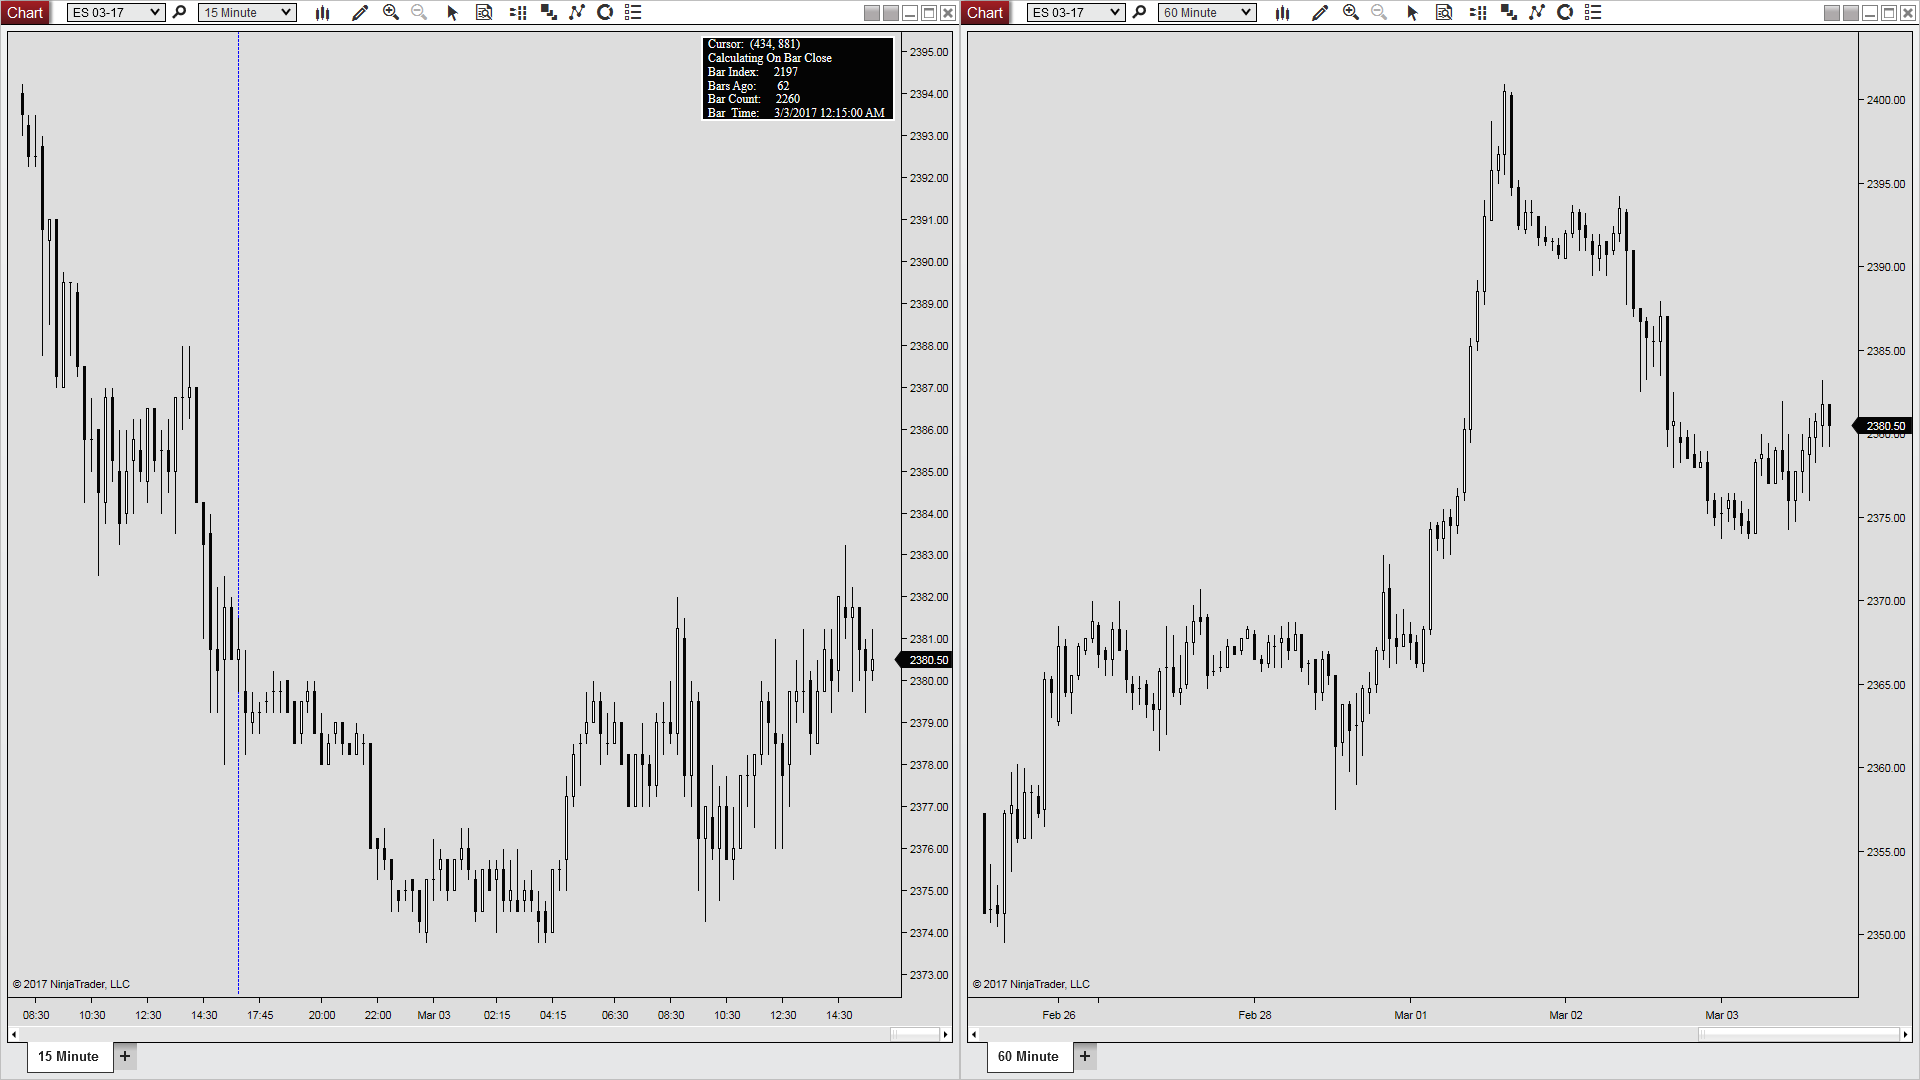This screenshot has height=1080, width=1920.
Task: Add new tab next to 15 Minute
Action: click(x=125, y=1056)
